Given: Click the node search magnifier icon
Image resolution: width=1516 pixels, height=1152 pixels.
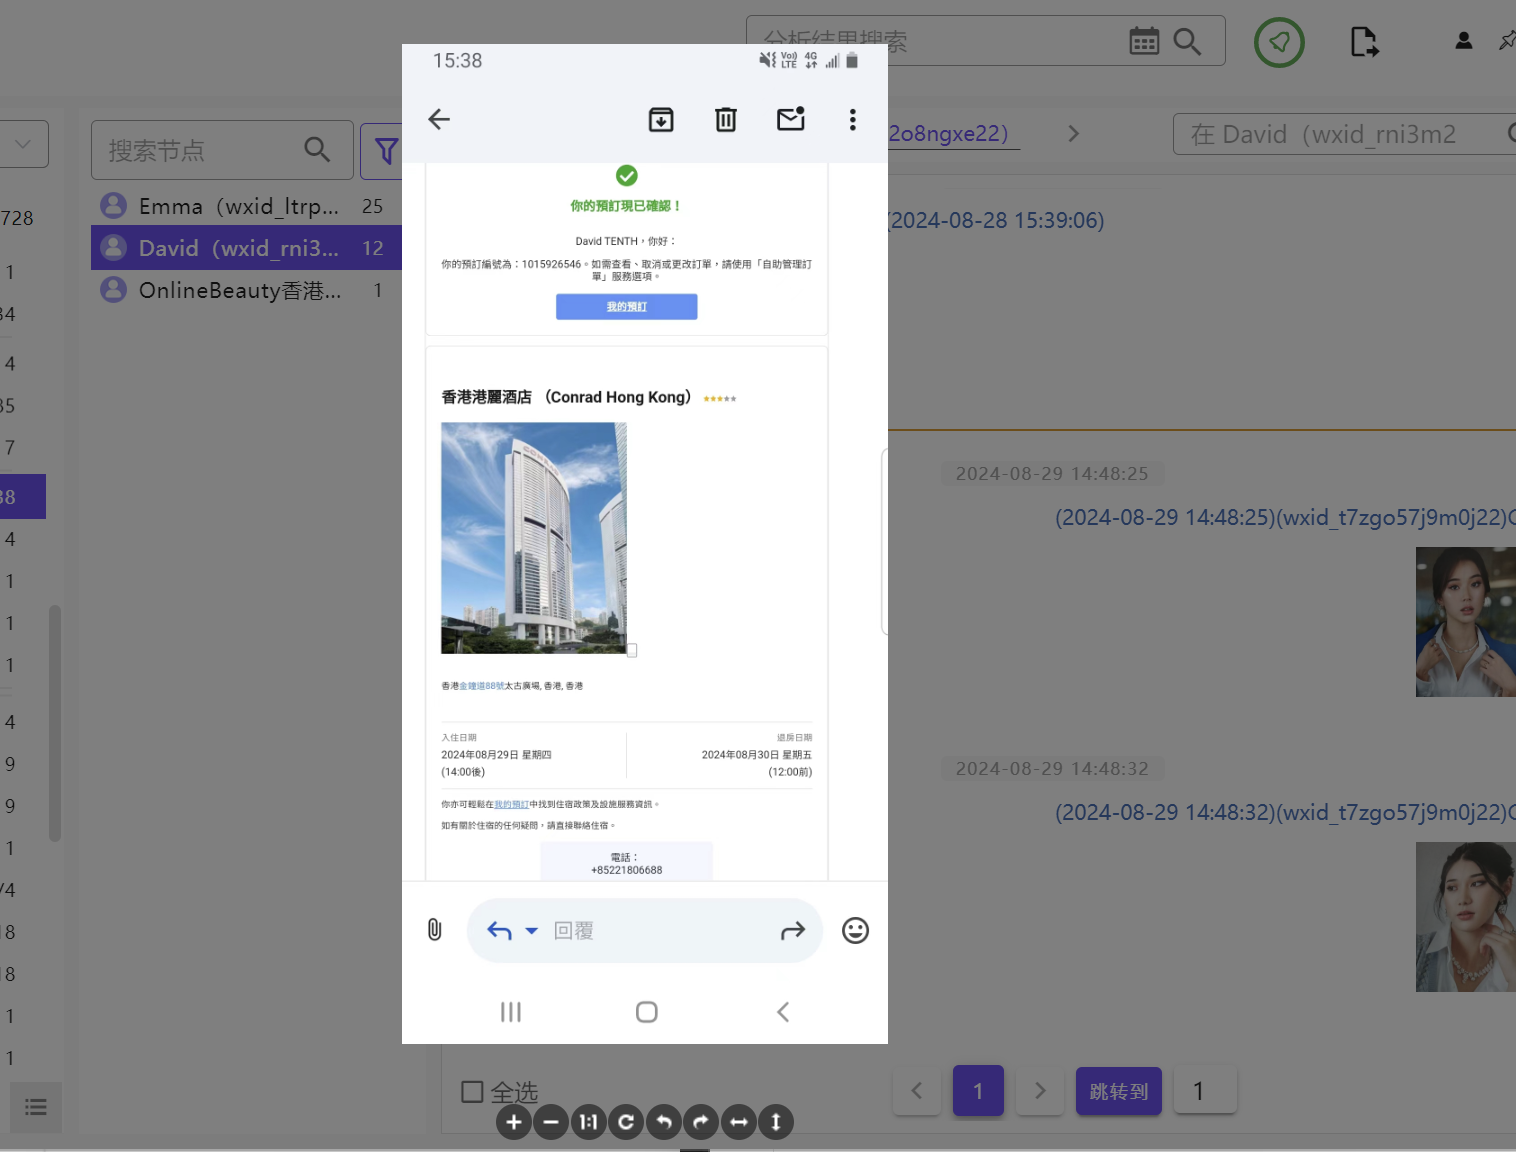Looking at the screenshot, I should click(317, 150).
